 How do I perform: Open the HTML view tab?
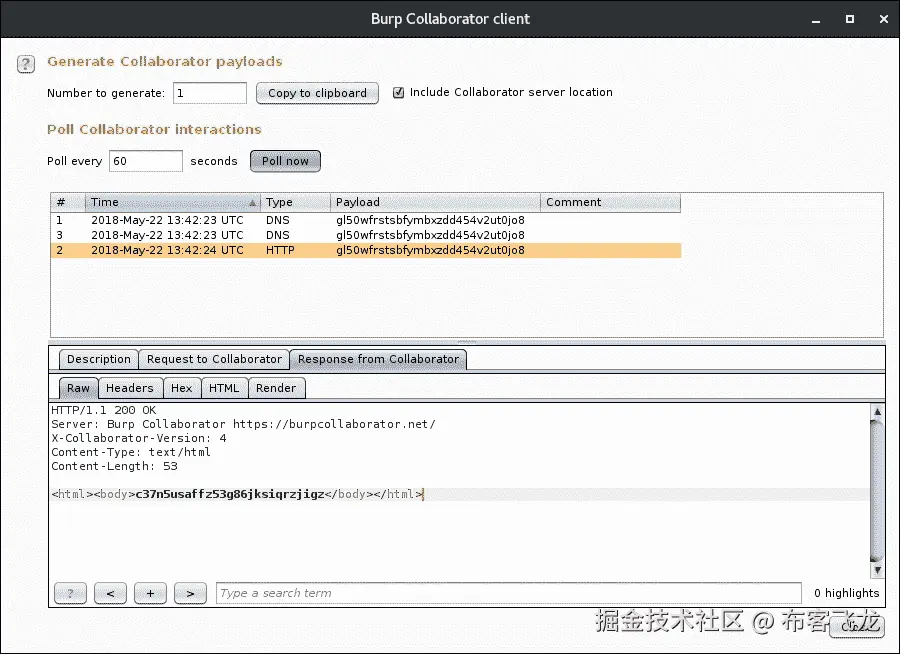(224, 388)
